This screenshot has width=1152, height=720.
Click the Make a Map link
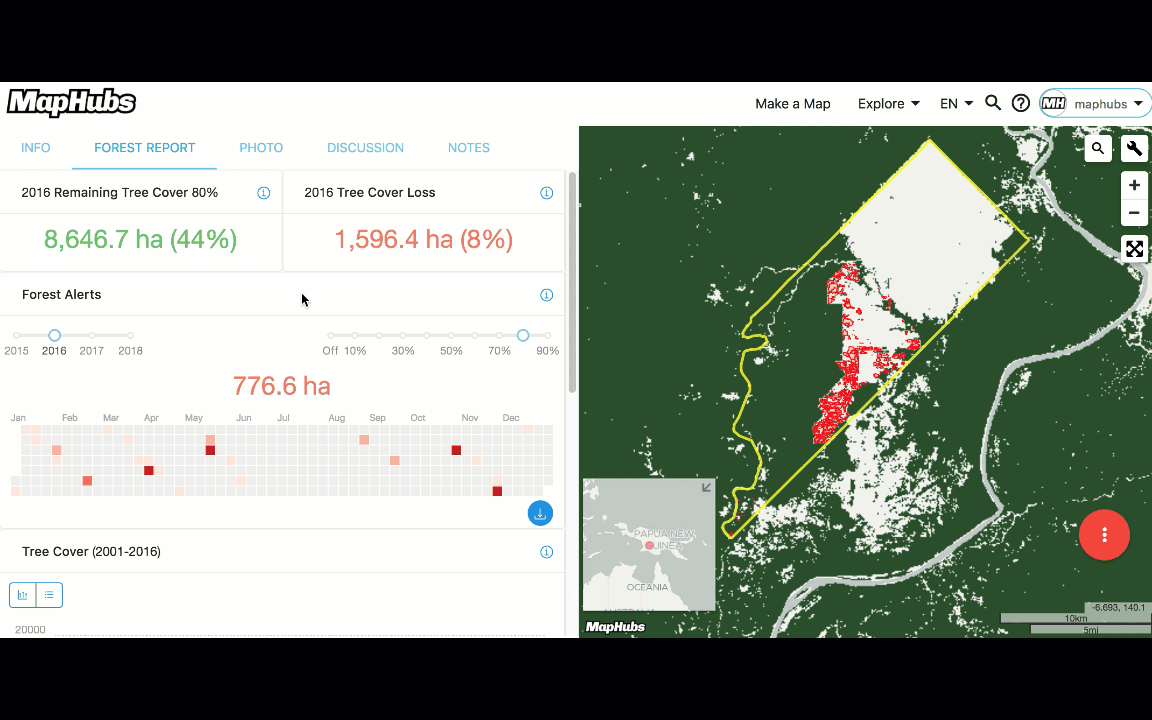point(793,104)
